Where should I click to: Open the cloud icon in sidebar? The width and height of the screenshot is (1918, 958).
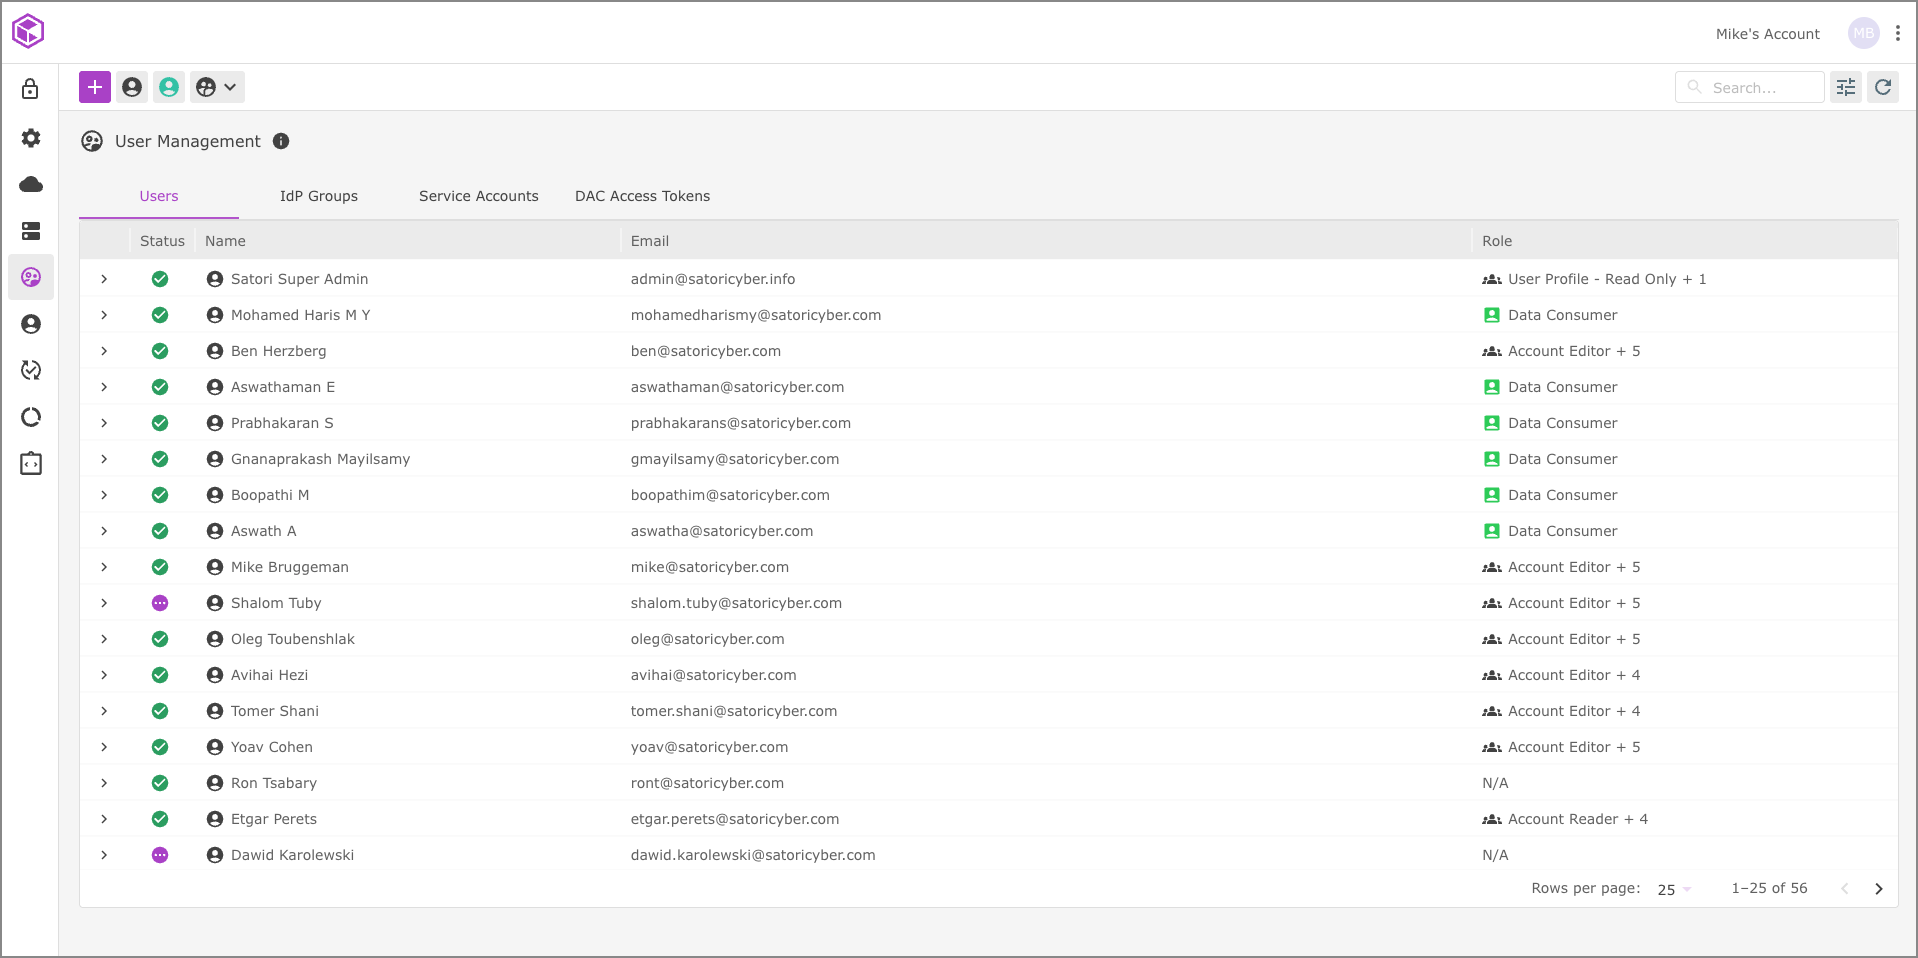pyautogui.click(x=31, y=184)
